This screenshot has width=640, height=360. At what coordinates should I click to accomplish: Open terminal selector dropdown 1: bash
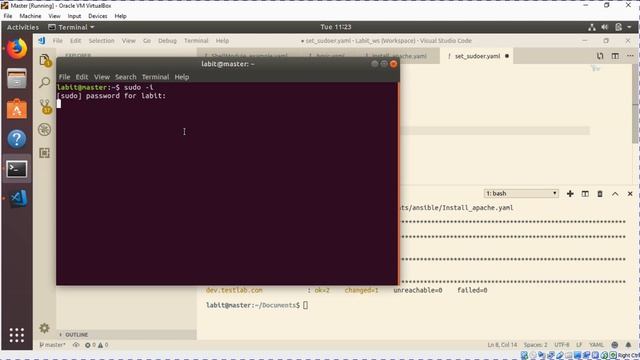tap(521, 193)
